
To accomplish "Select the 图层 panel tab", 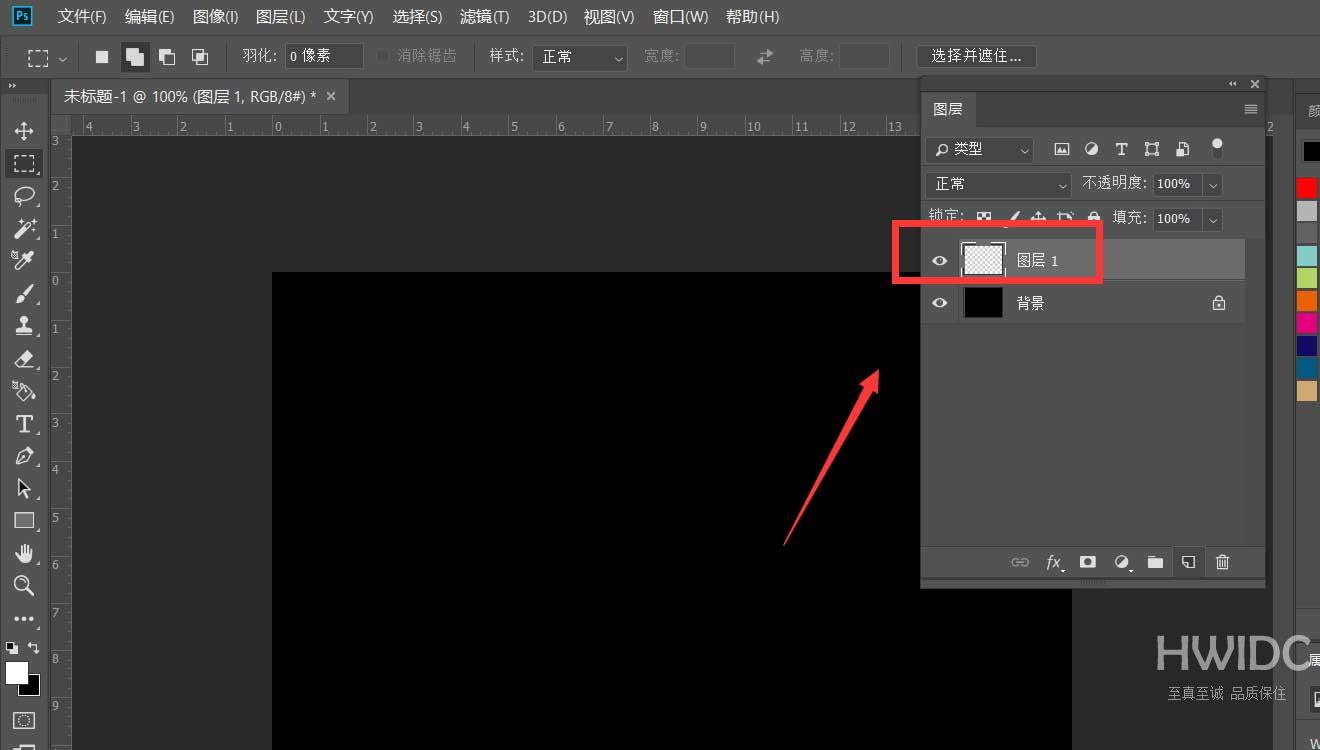I will coord(948,109).
